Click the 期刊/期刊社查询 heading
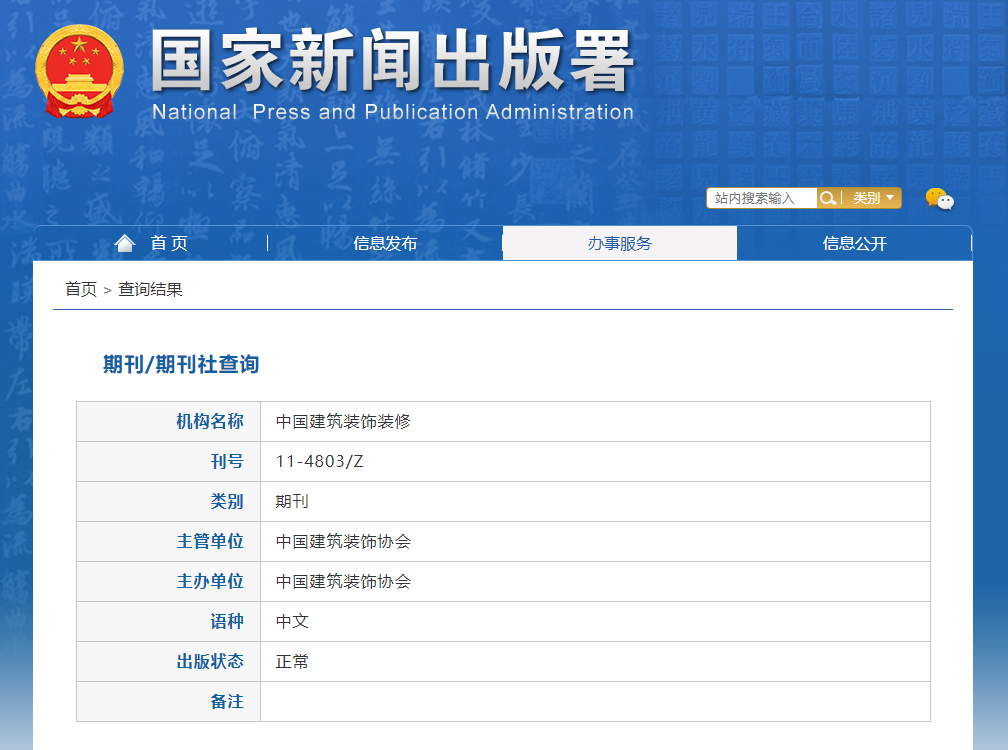1008x750 pixels. pyautogui.click(x=181, y=364)
